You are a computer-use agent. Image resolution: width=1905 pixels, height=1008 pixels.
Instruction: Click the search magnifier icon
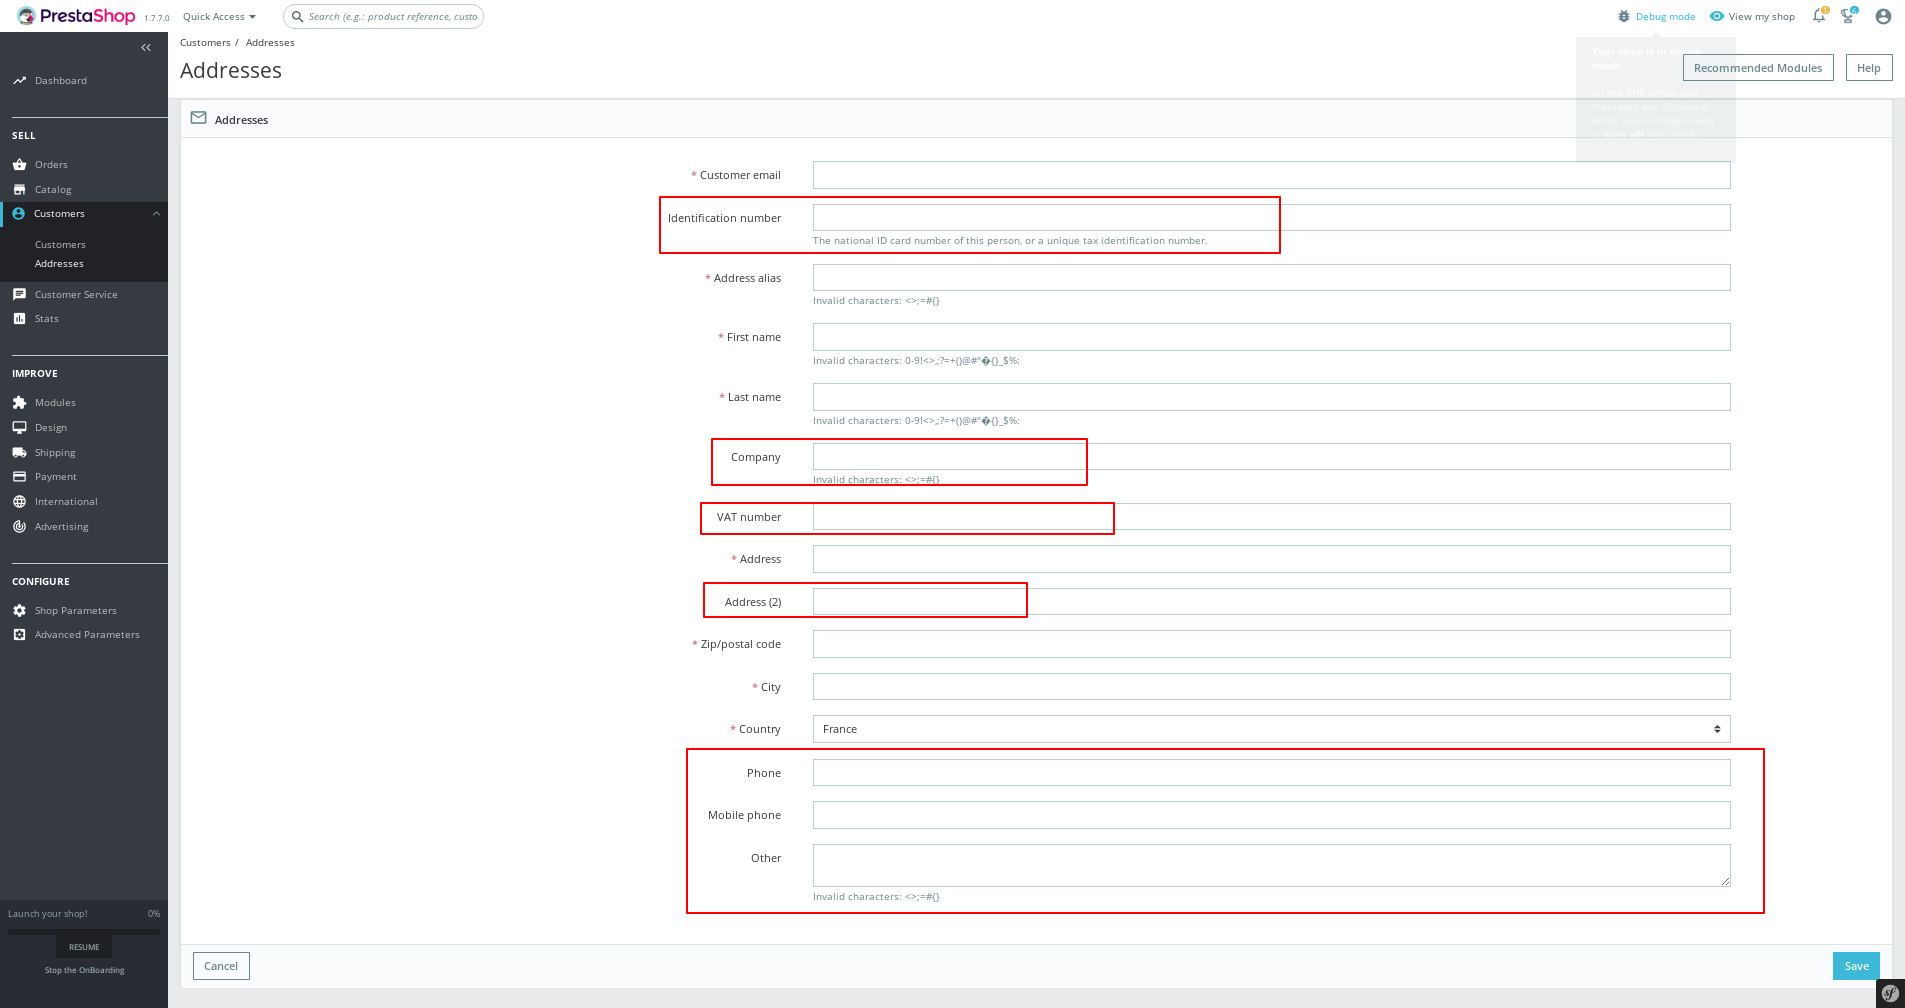tap(297, 16)
